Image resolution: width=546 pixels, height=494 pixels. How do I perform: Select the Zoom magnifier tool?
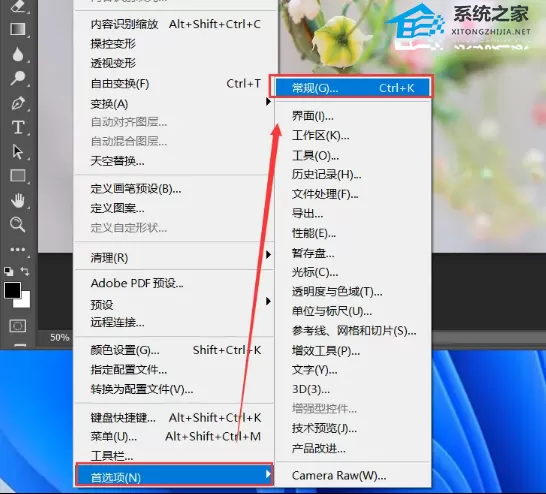coord(18,225)
